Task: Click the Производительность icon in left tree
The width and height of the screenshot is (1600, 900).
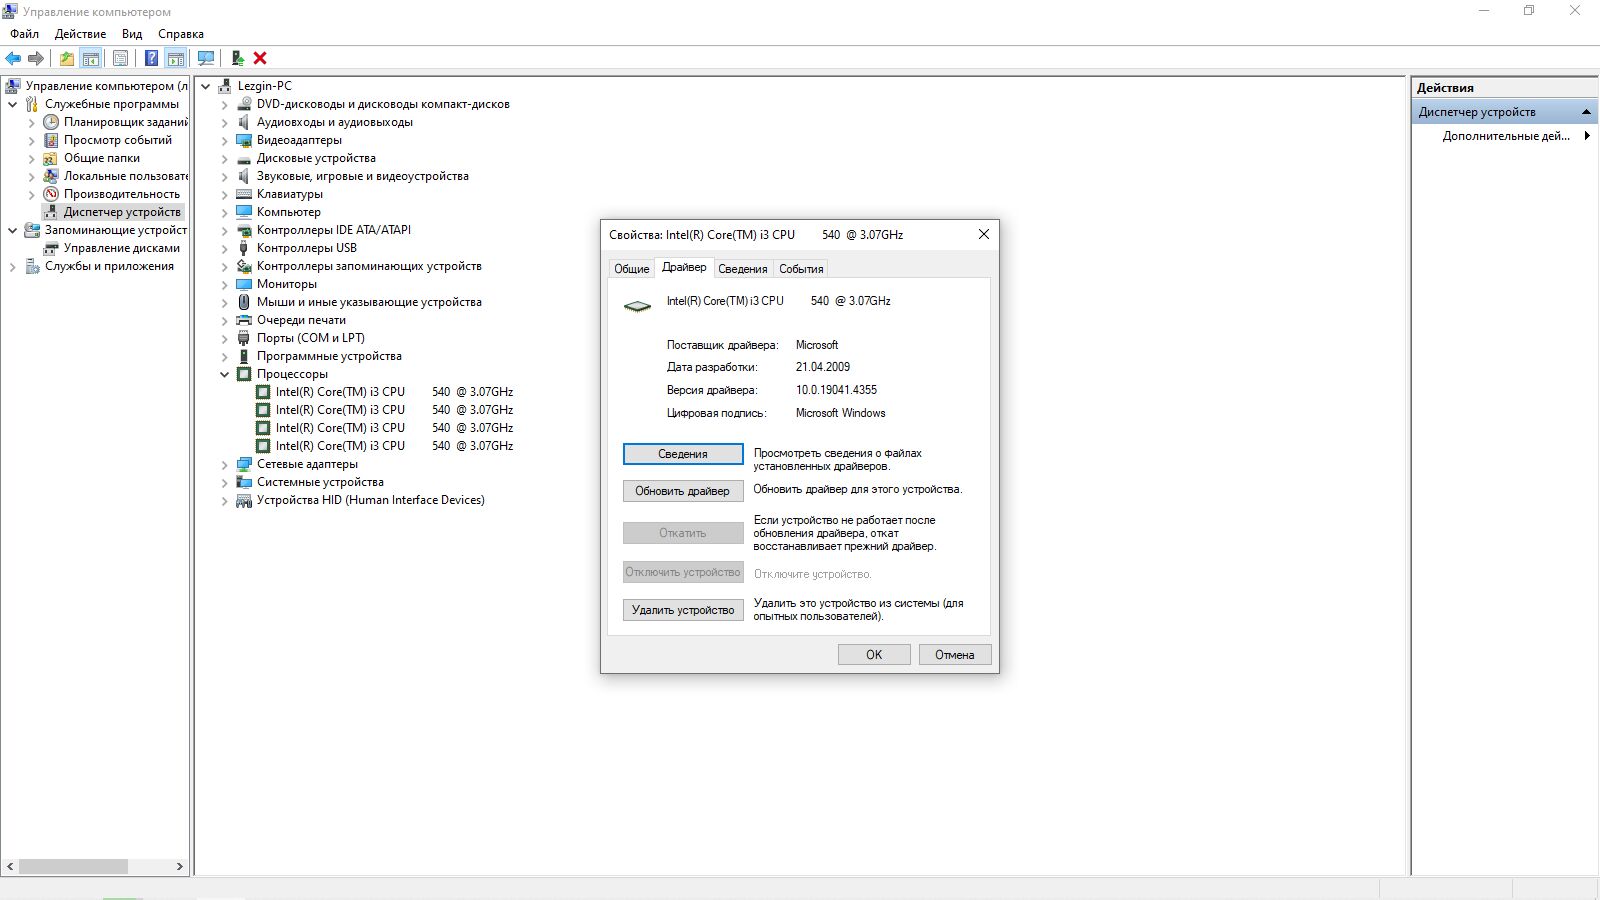Action: 51,194
